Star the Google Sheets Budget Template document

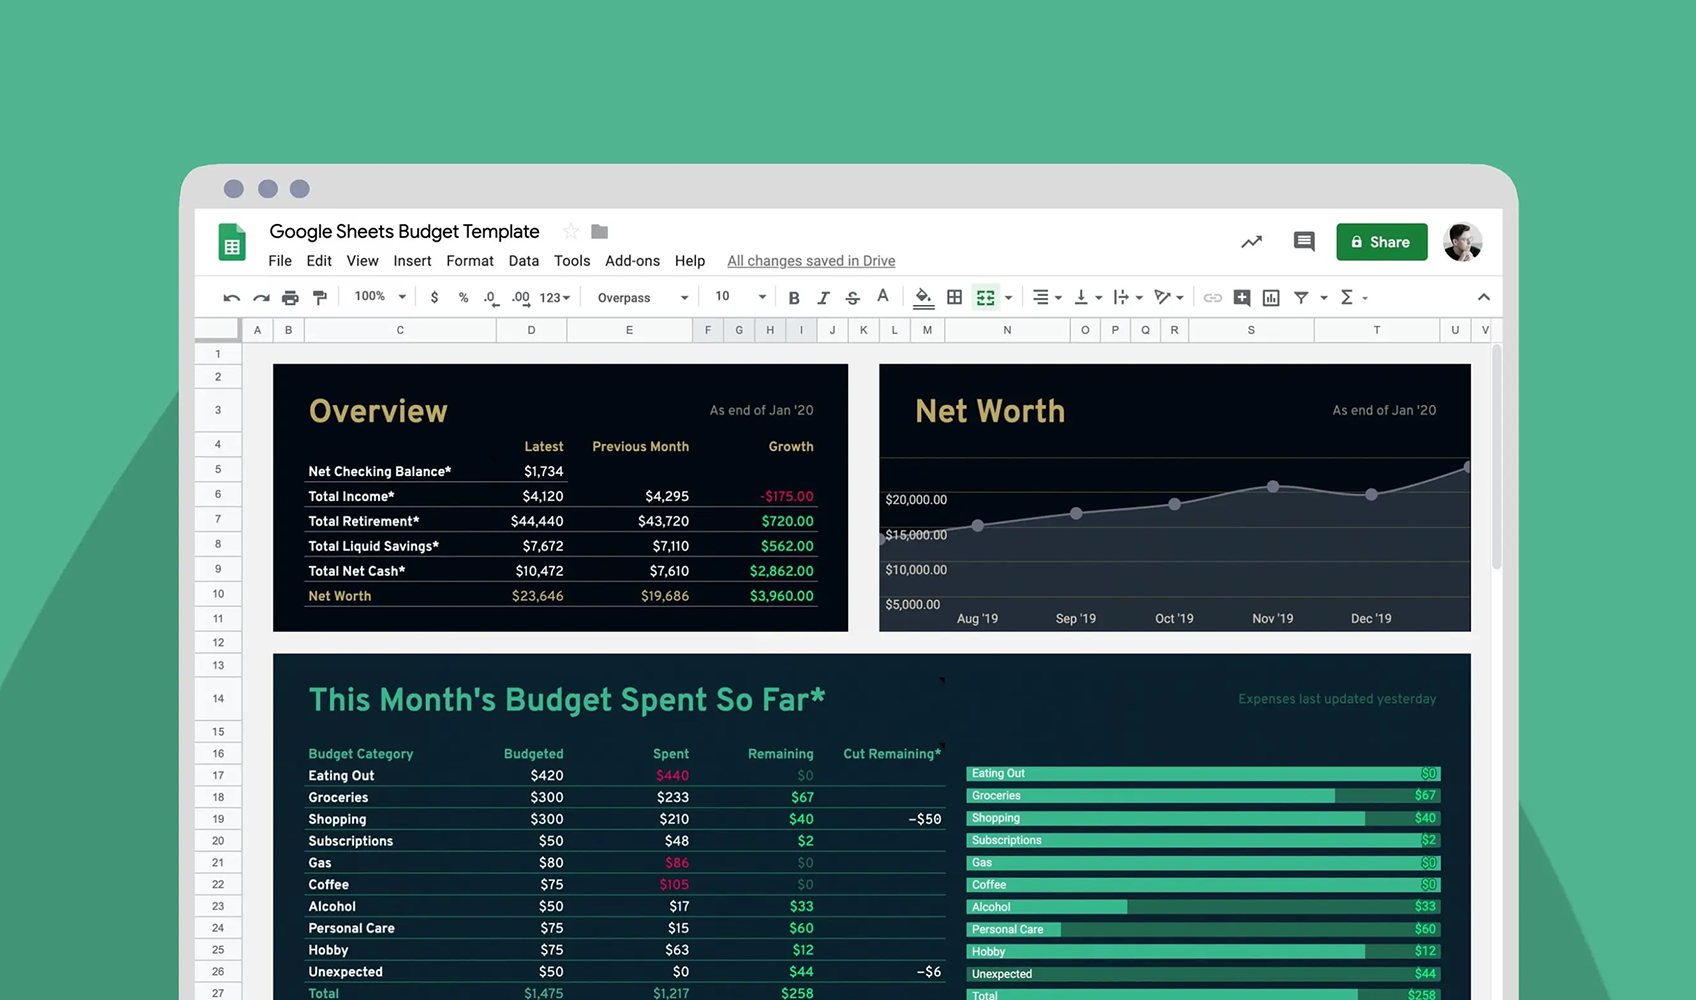coord(570,232)
